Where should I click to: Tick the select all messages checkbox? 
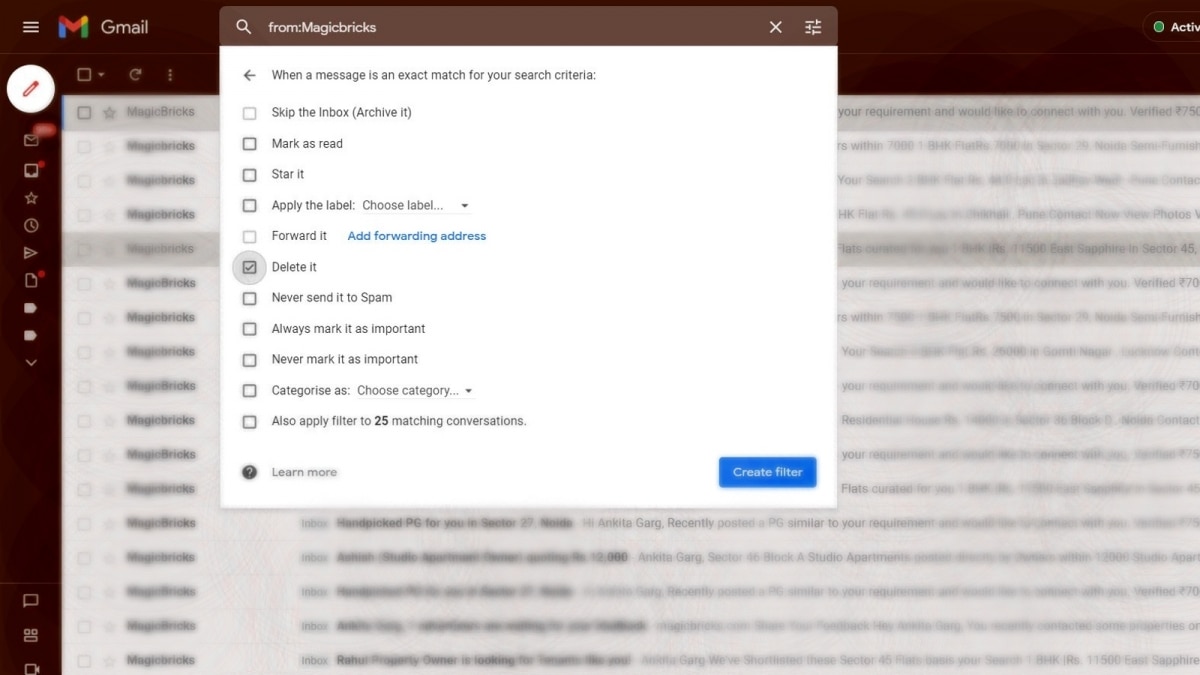[x=84, y=75]
